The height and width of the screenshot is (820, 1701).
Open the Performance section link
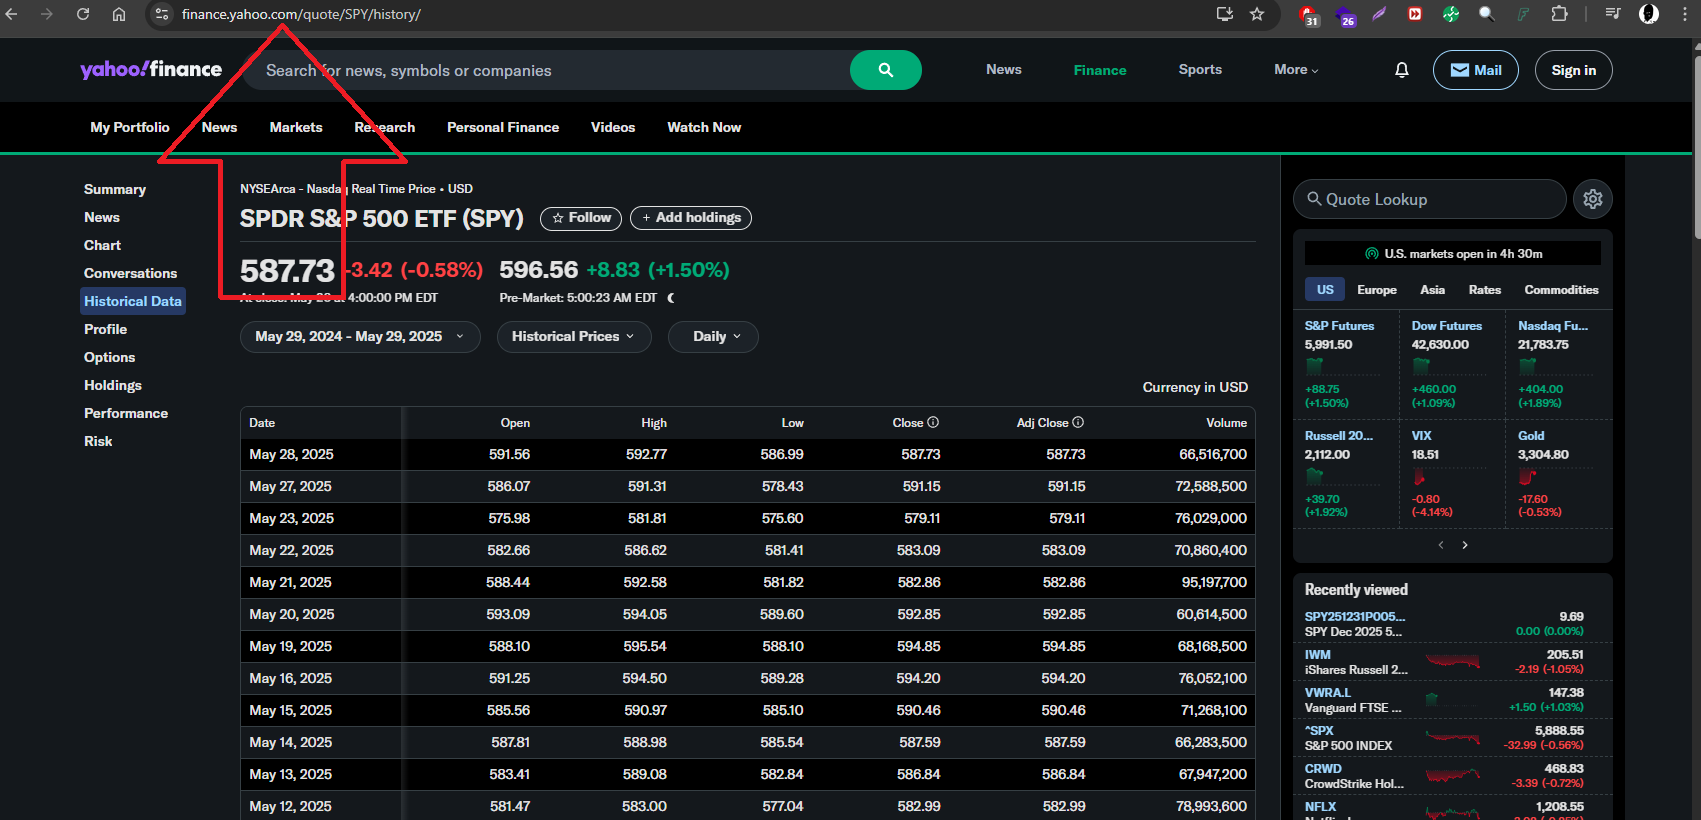click(x=126, y=413)
